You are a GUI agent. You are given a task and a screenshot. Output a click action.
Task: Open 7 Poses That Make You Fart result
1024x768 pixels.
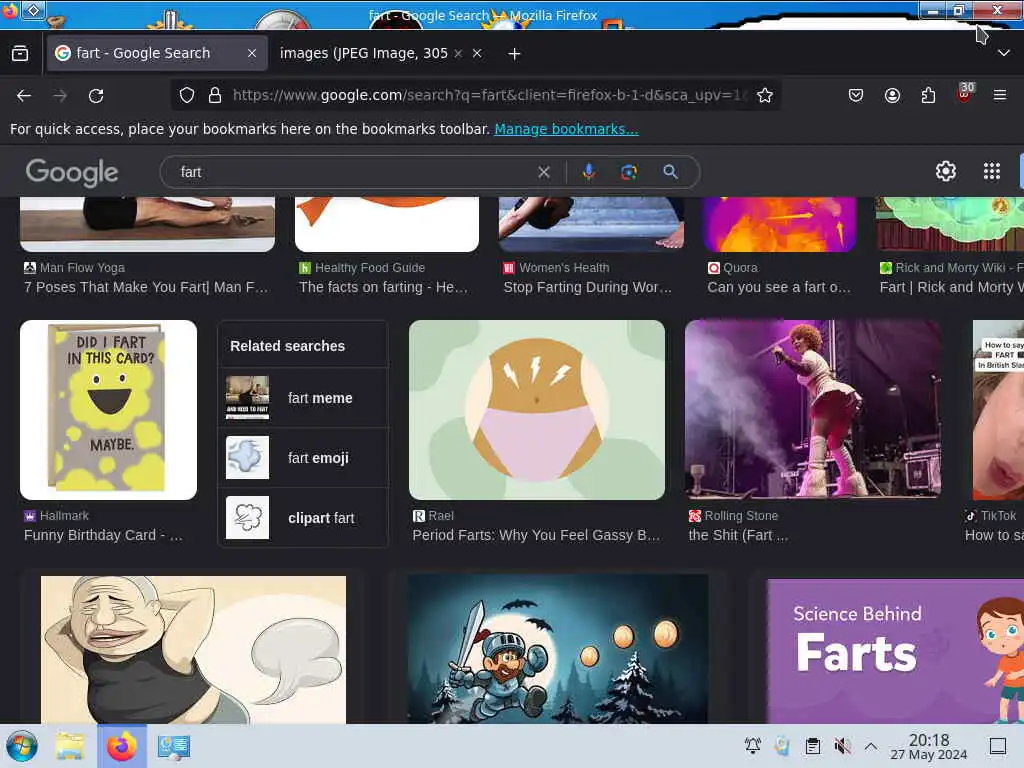(x=146, y=287)
